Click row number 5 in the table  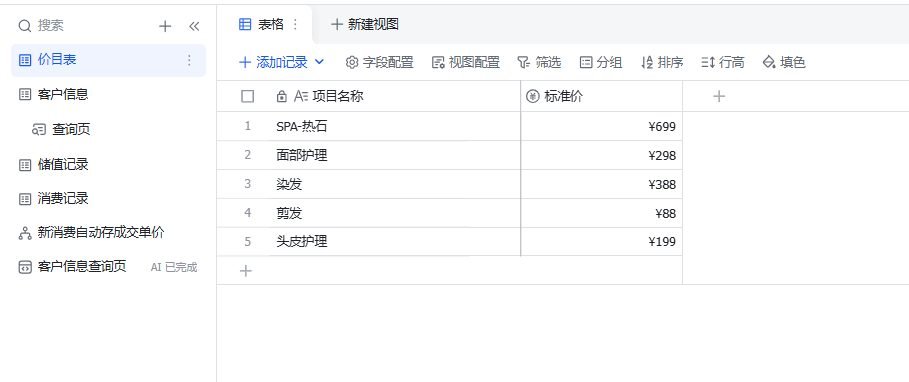248,241
